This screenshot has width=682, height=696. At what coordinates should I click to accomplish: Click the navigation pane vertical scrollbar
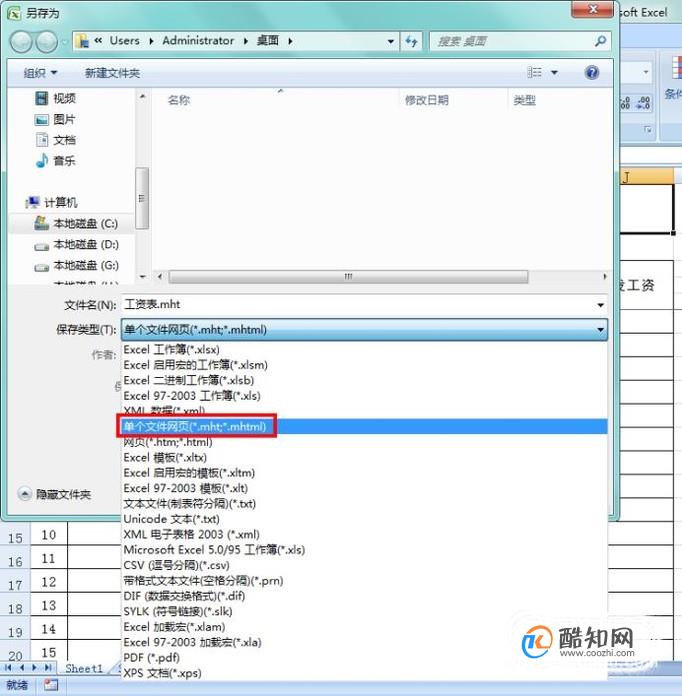click(142, 198)
